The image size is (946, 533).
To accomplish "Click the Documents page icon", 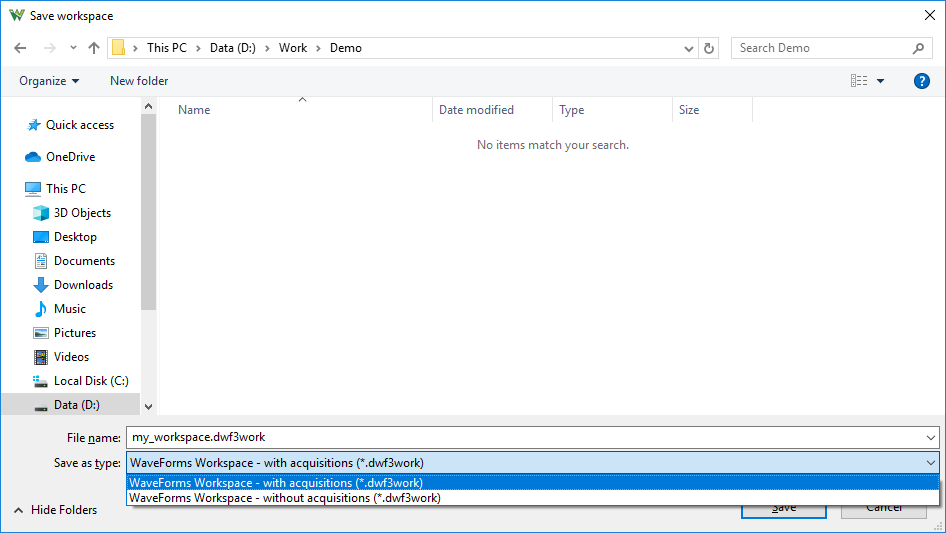I will [40, 261].
